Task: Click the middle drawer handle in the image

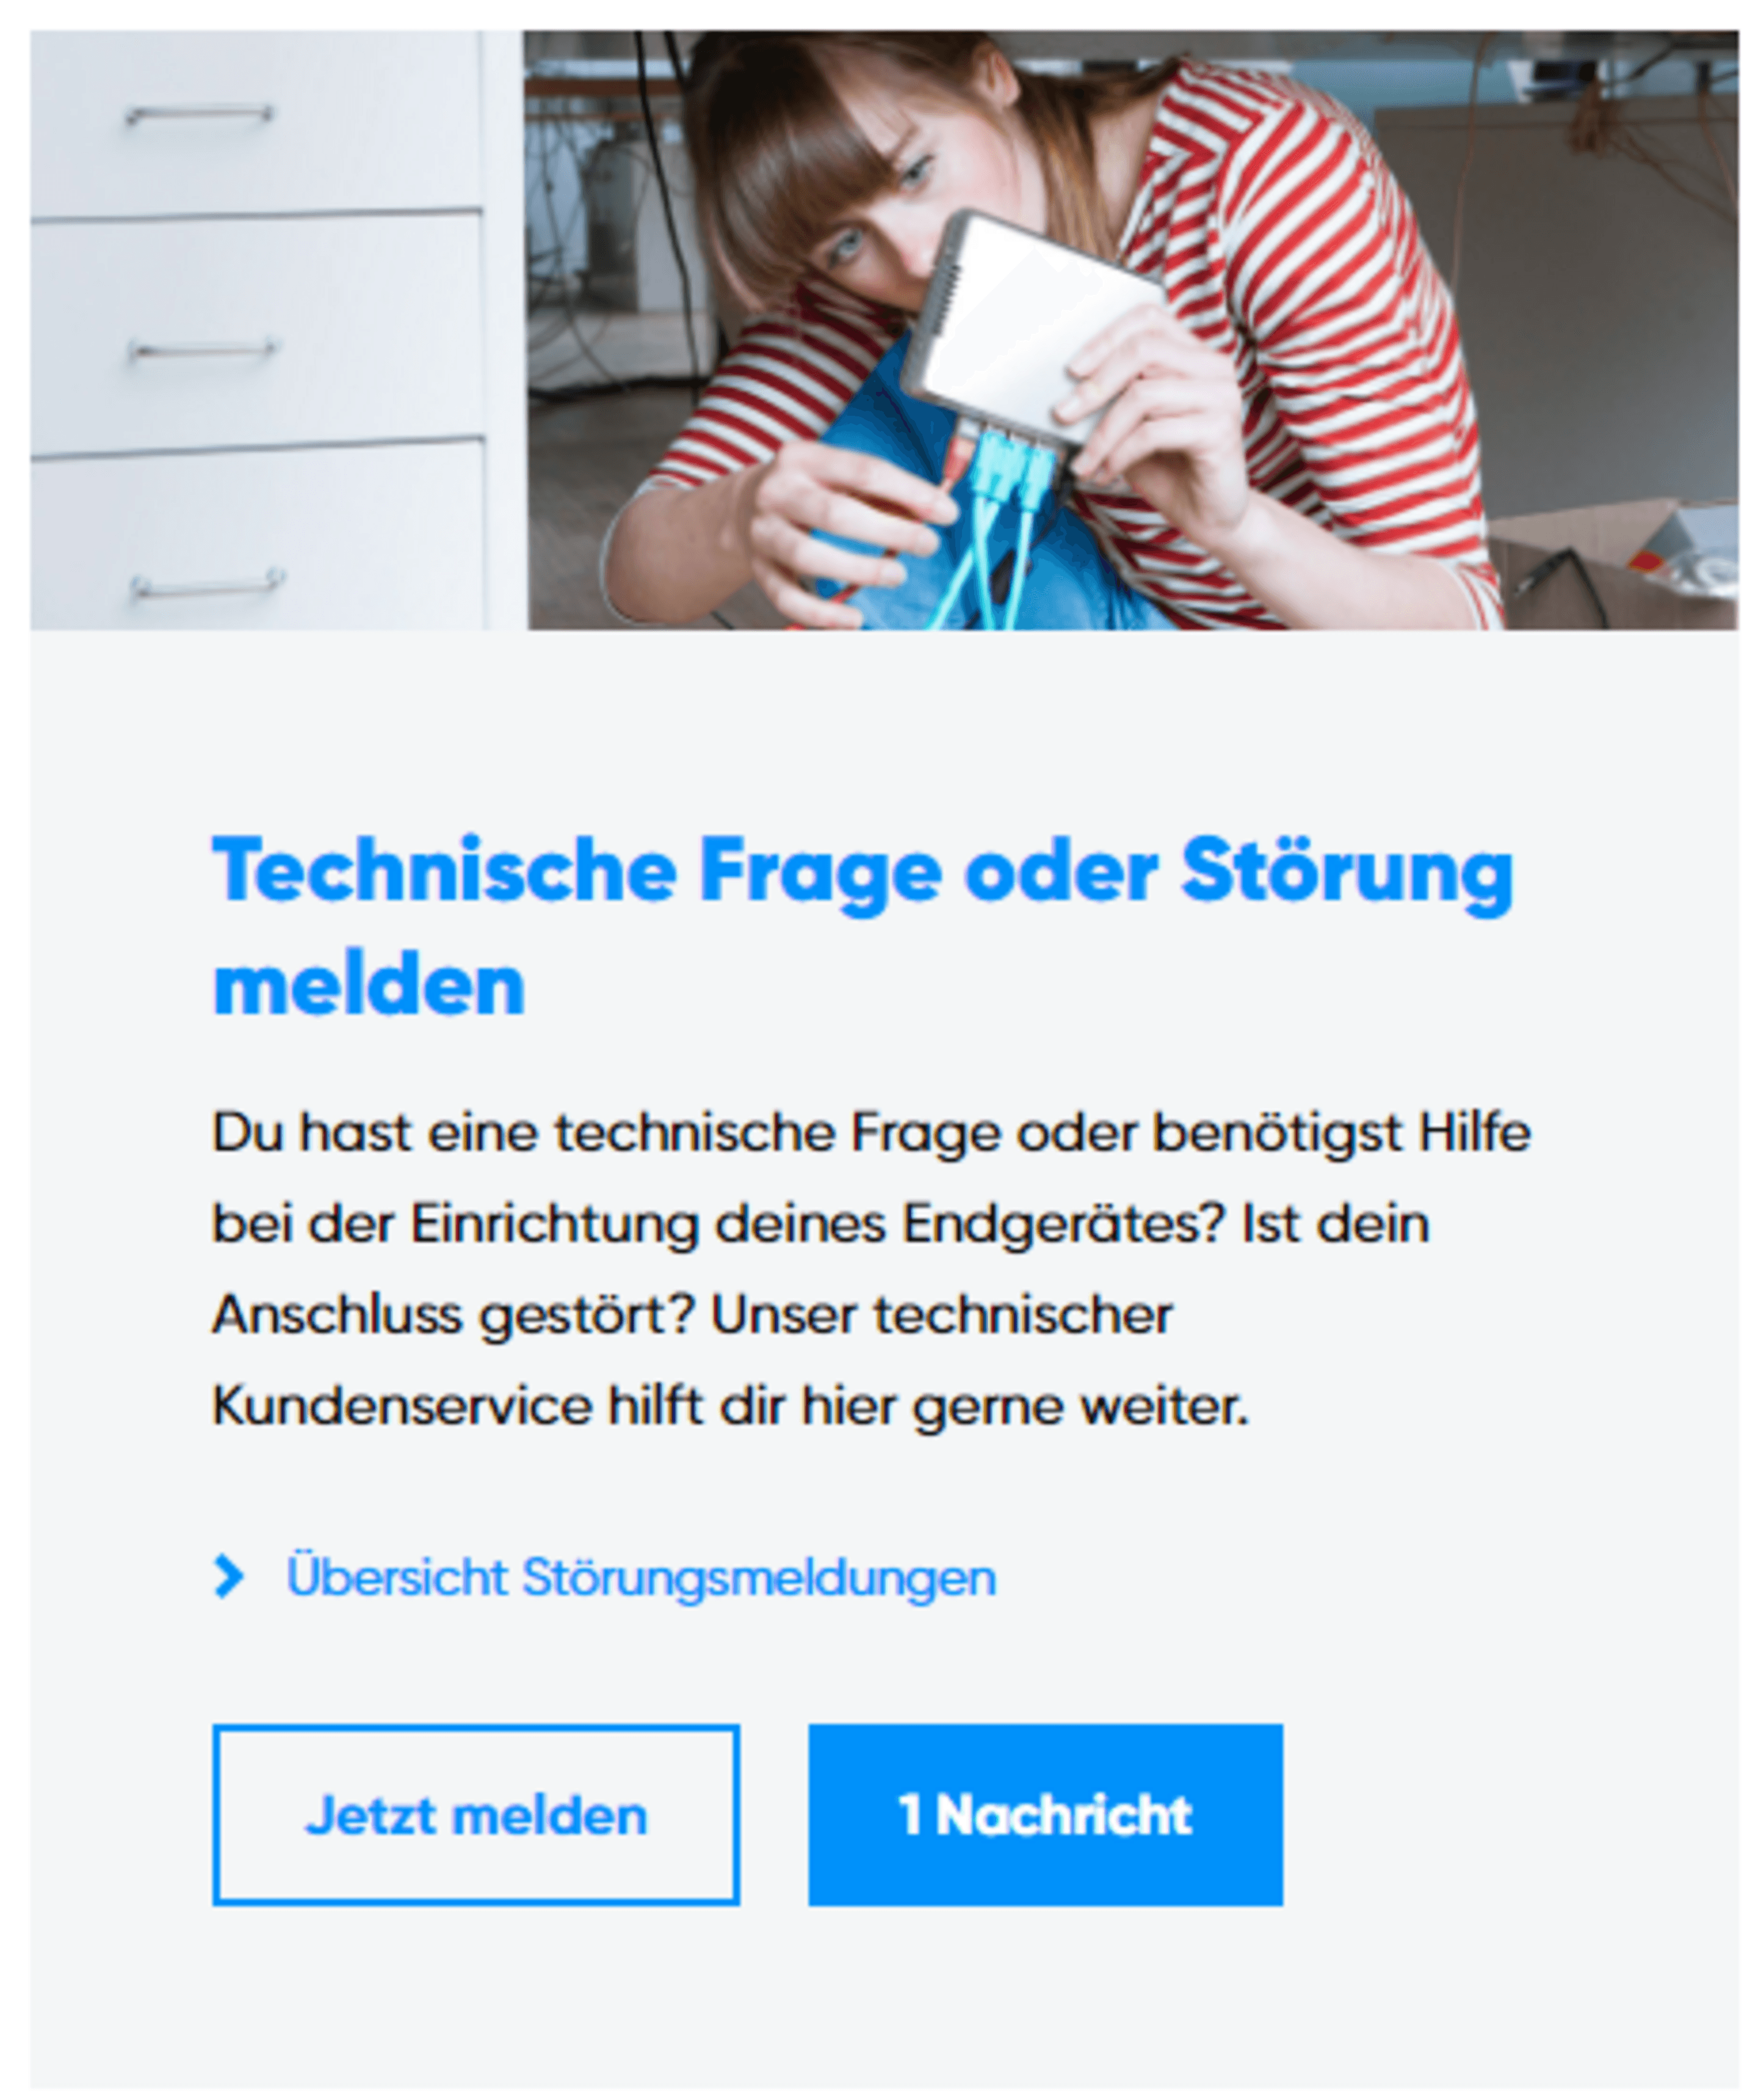Action: [x=203, y=349]
